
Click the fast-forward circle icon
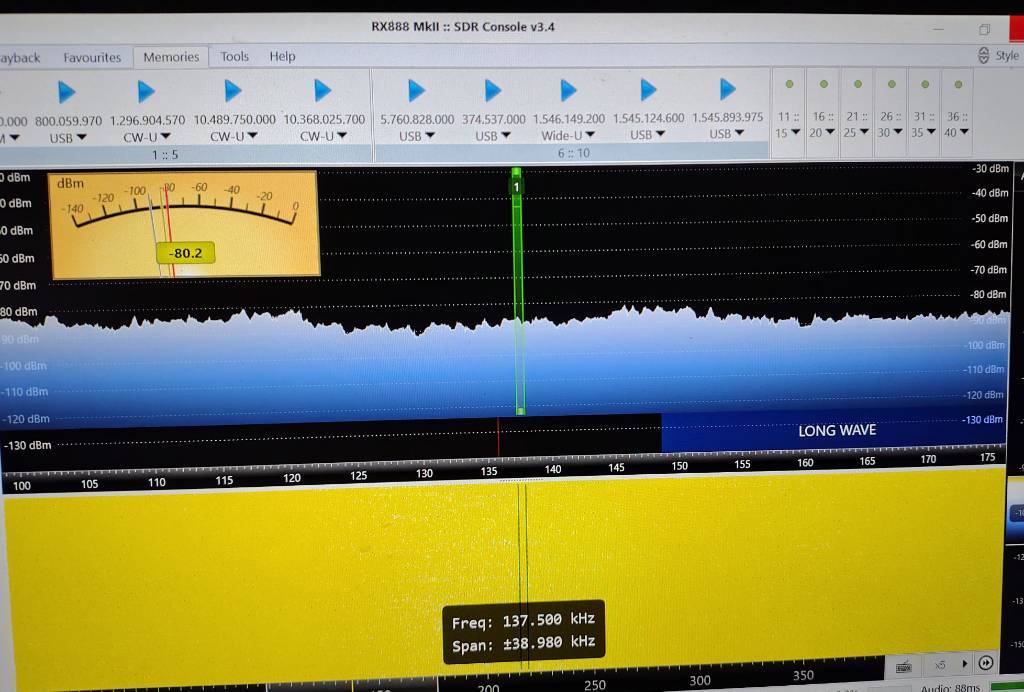[985, 663]
